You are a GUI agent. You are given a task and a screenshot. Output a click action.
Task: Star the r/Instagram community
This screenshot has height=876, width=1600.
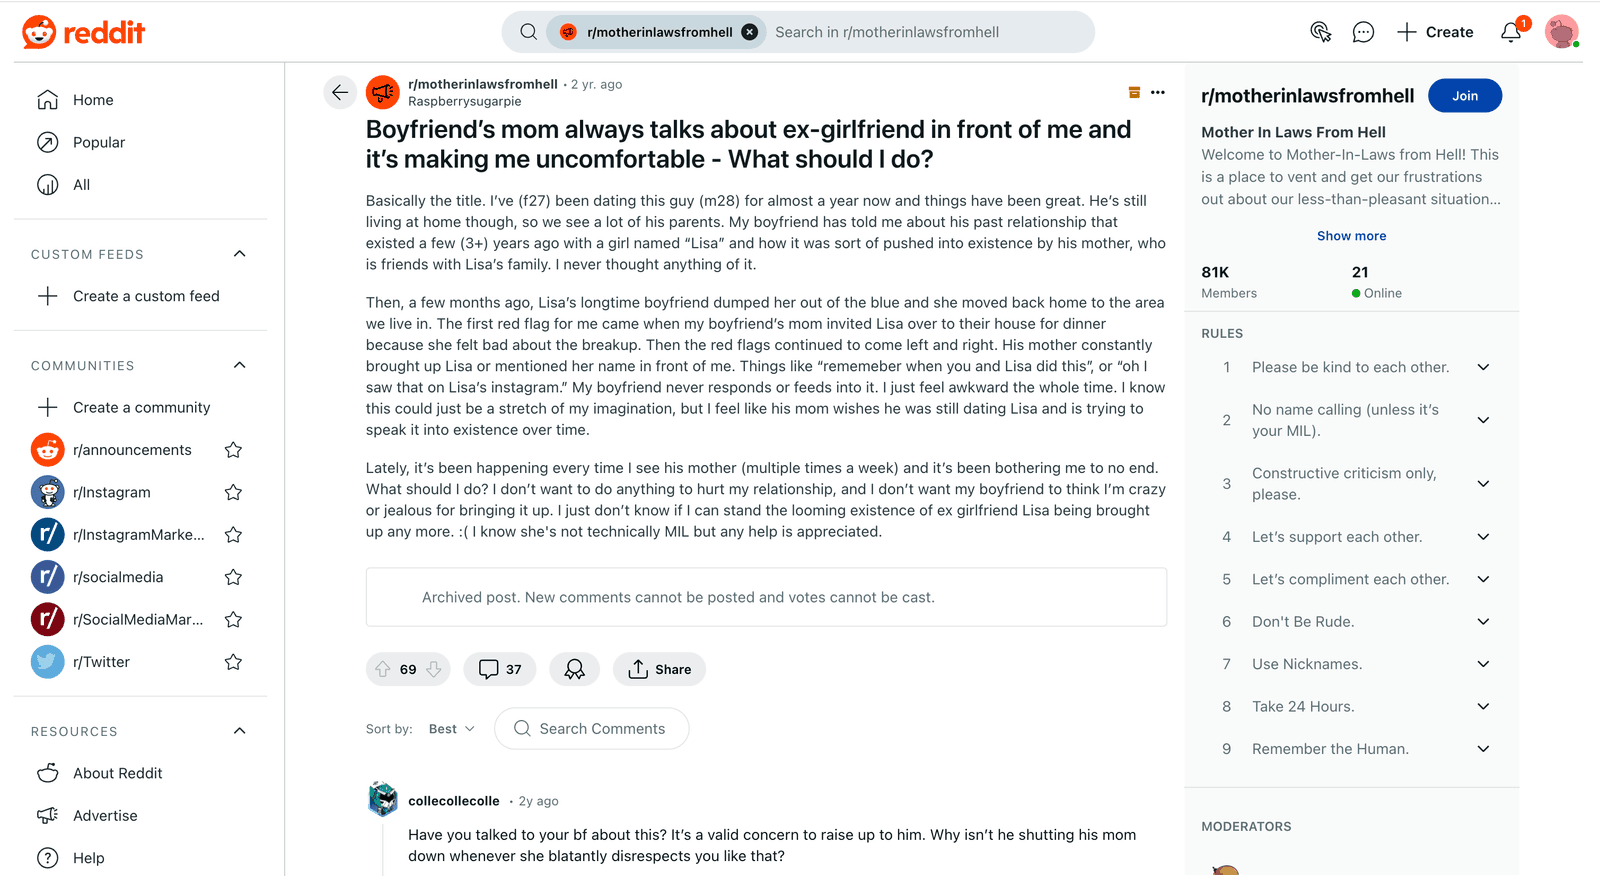tap(233, 492)
